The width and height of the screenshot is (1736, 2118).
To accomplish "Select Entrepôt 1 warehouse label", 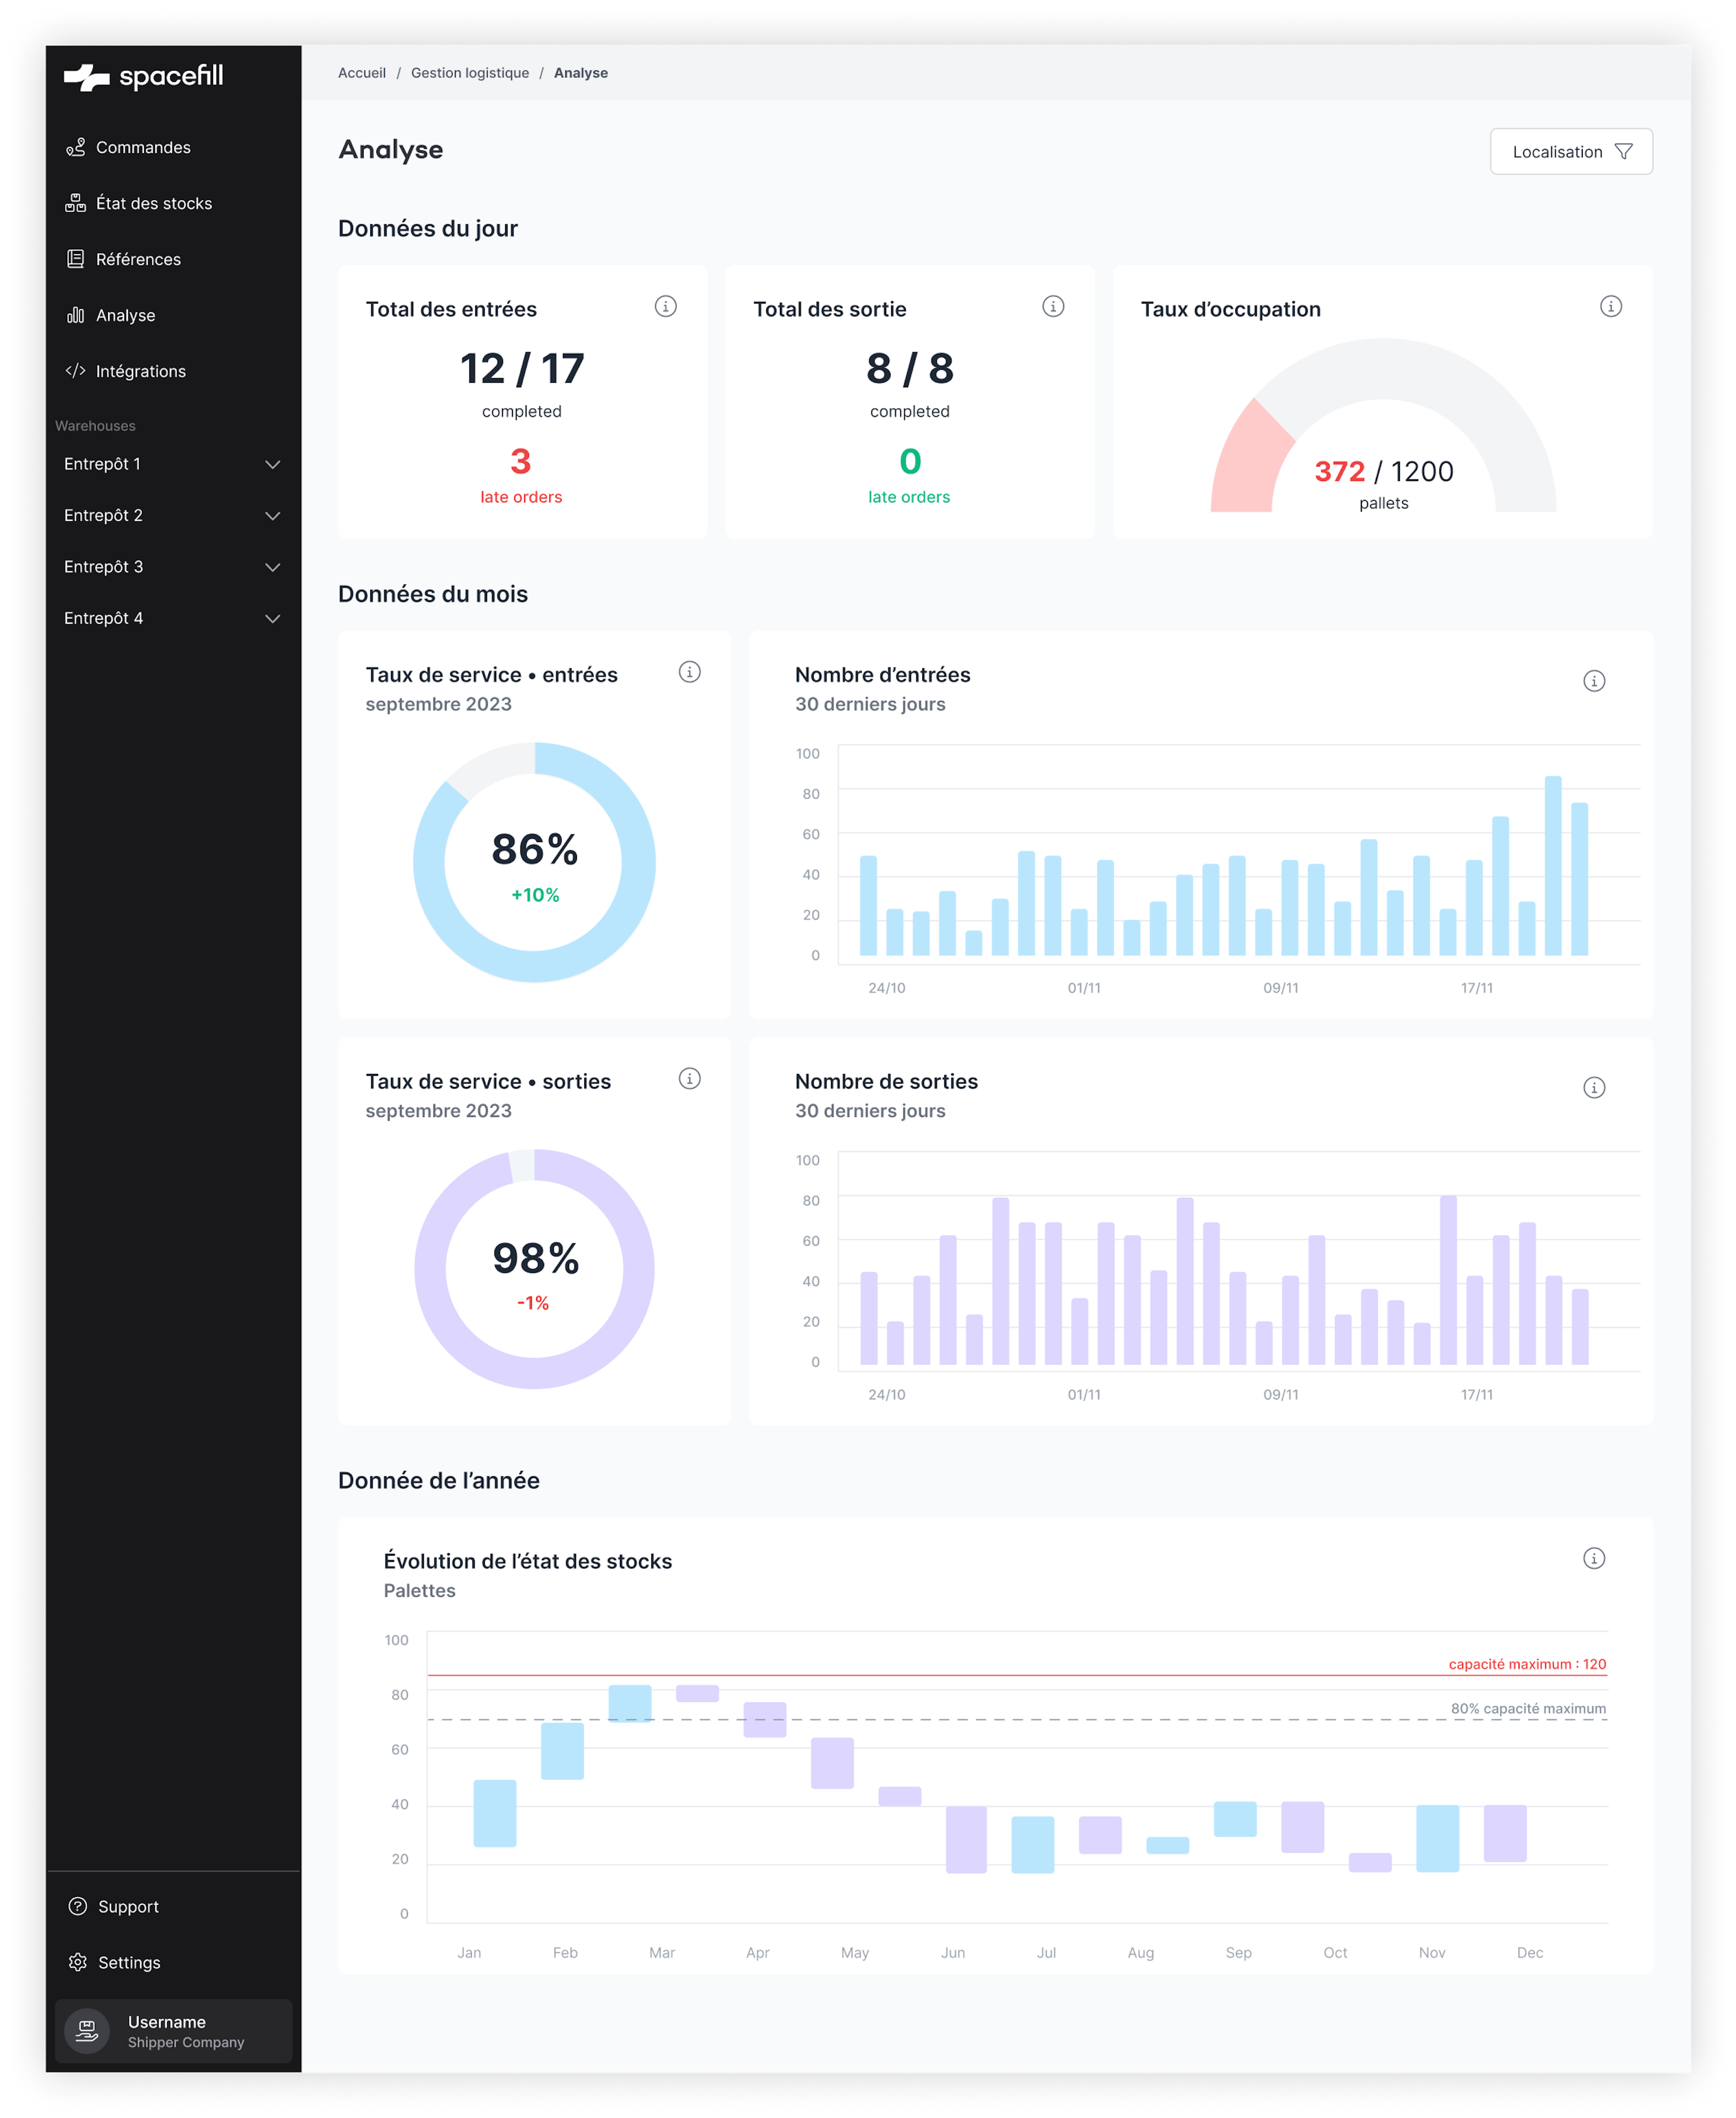I will pos(102,464).
